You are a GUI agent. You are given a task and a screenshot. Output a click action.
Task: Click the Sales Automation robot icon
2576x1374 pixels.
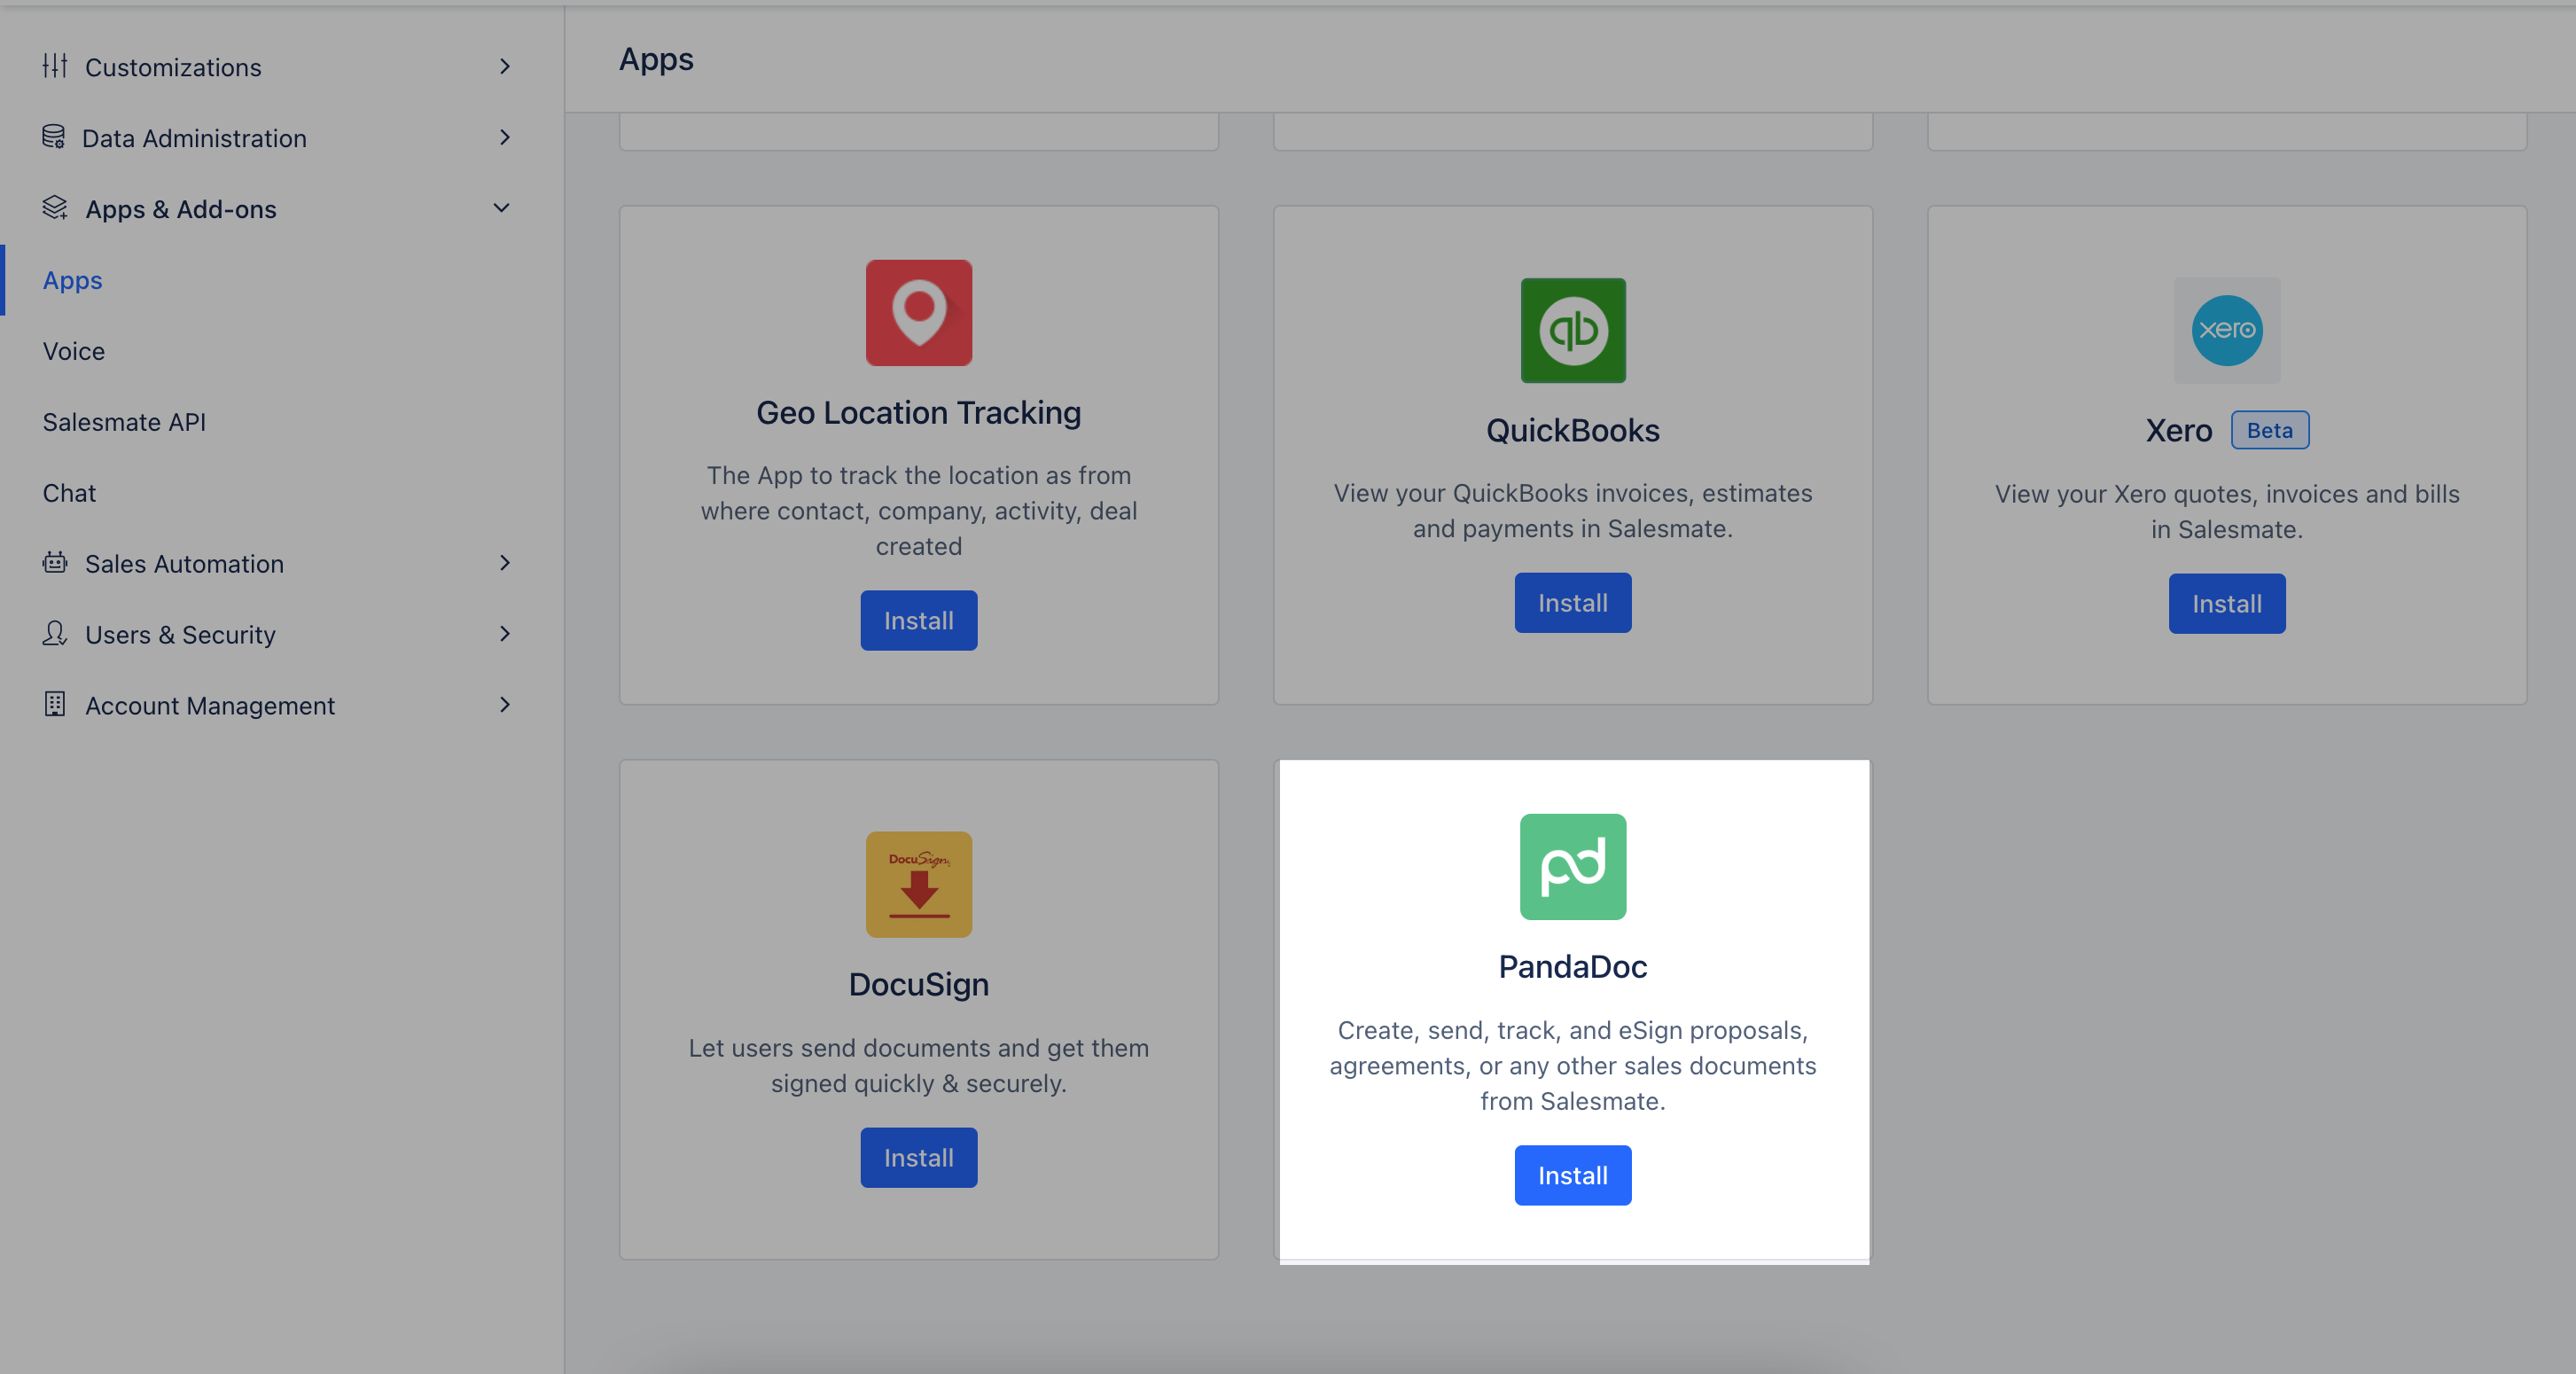(54, 563)
